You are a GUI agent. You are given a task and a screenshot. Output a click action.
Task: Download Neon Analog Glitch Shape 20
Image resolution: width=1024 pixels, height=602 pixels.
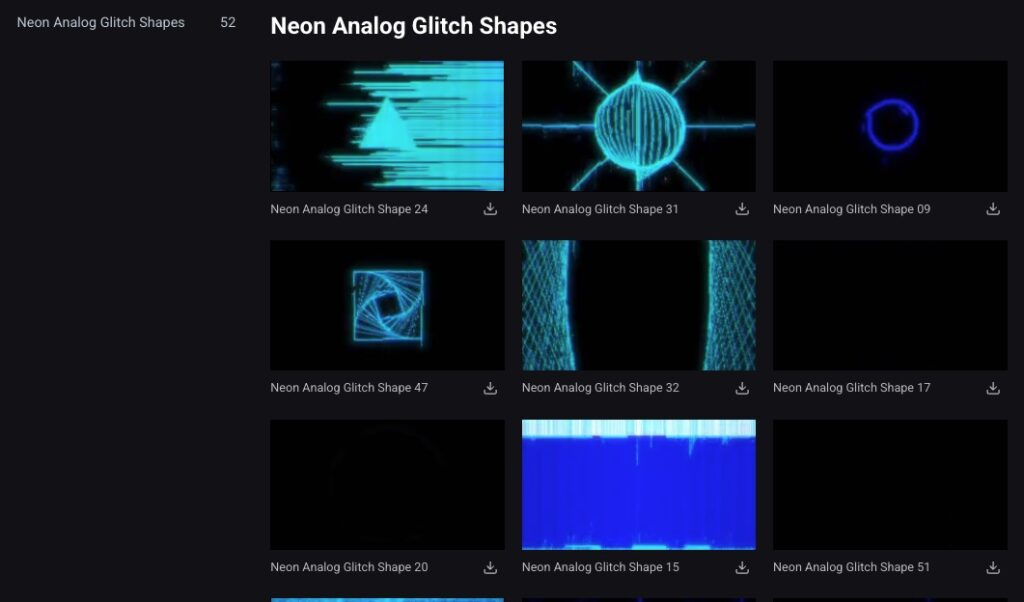(490, 567)
